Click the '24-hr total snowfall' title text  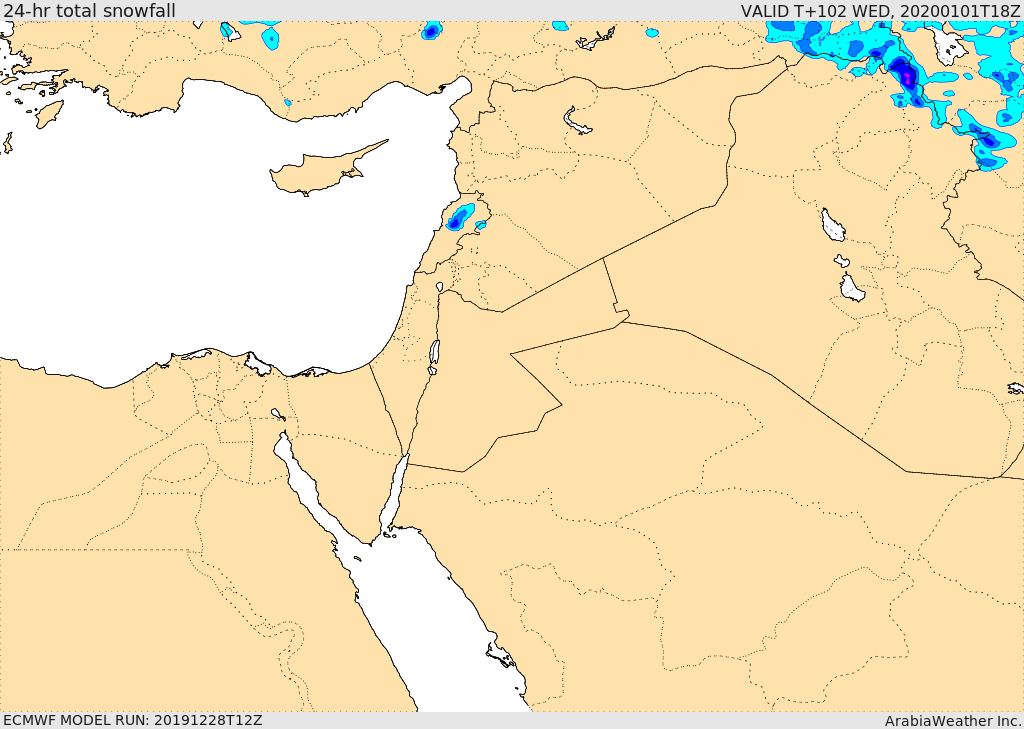tap(89, 10)
